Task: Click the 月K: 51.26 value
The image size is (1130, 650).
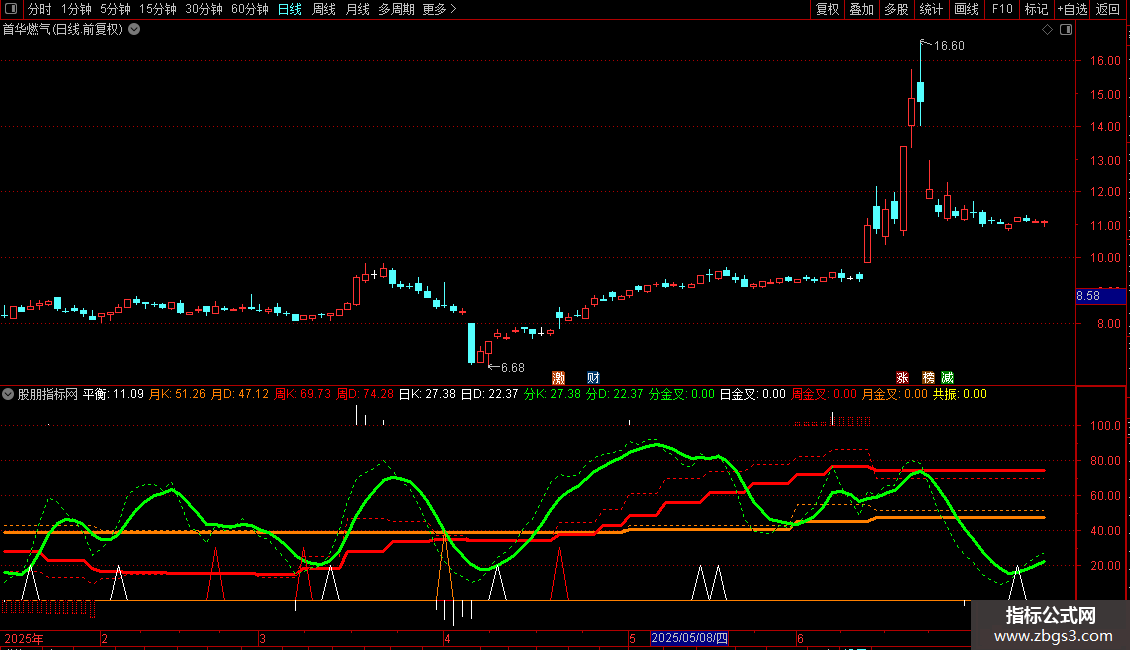Action: point(177,394)
